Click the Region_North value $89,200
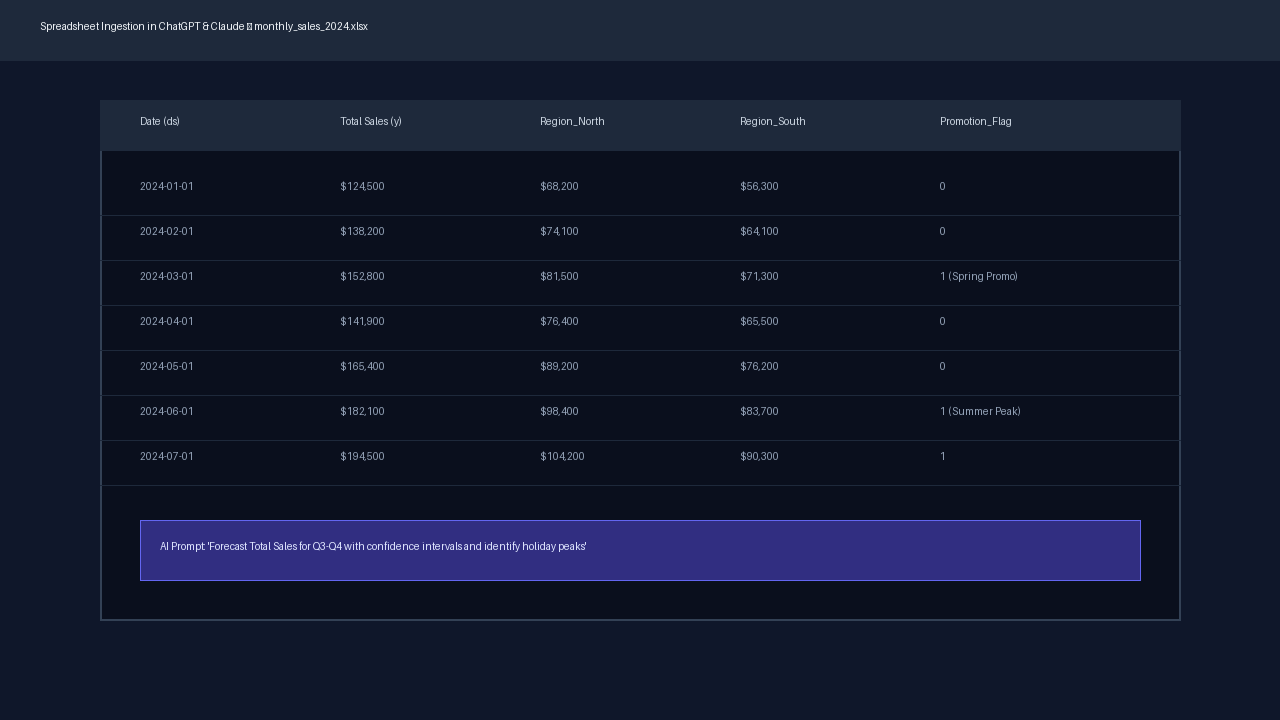This screenshot has width=1280, height=720. pyautogui.click(x=559, y=366)
